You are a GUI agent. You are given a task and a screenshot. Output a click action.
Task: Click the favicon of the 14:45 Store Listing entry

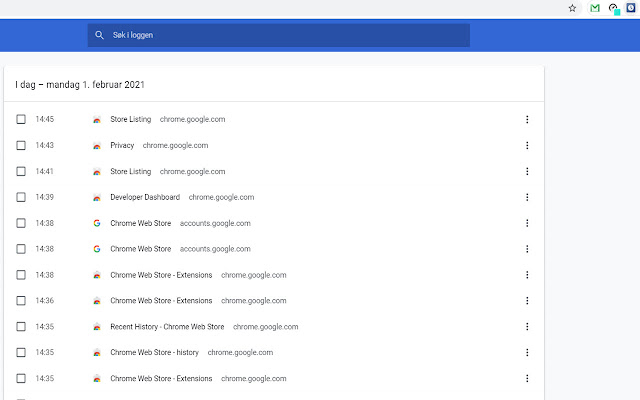tap(97, 120)
